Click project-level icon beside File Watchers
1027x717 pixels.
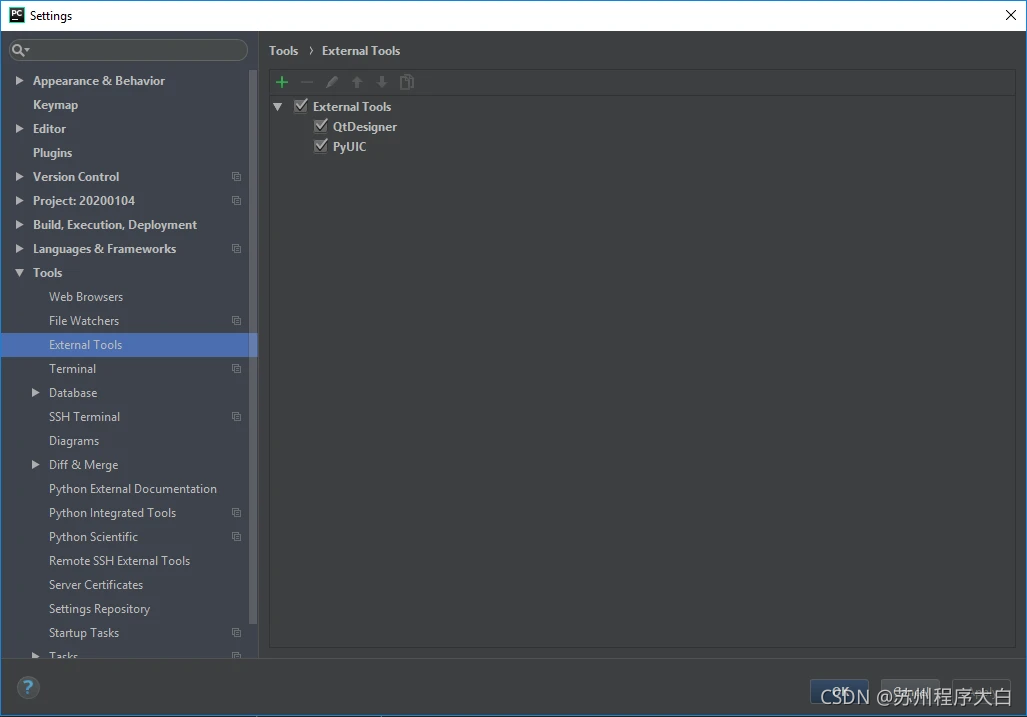coord(236,321)
